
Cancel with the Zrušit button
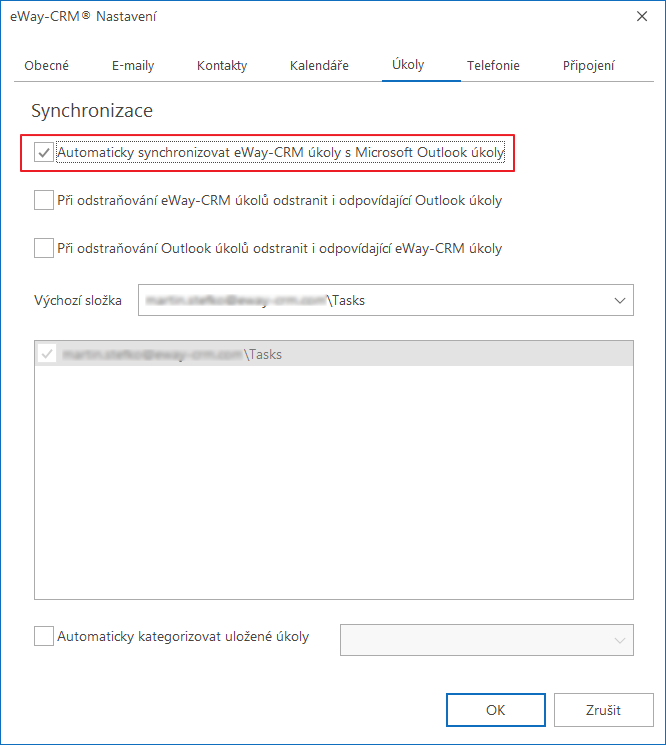tap(603, 710)
